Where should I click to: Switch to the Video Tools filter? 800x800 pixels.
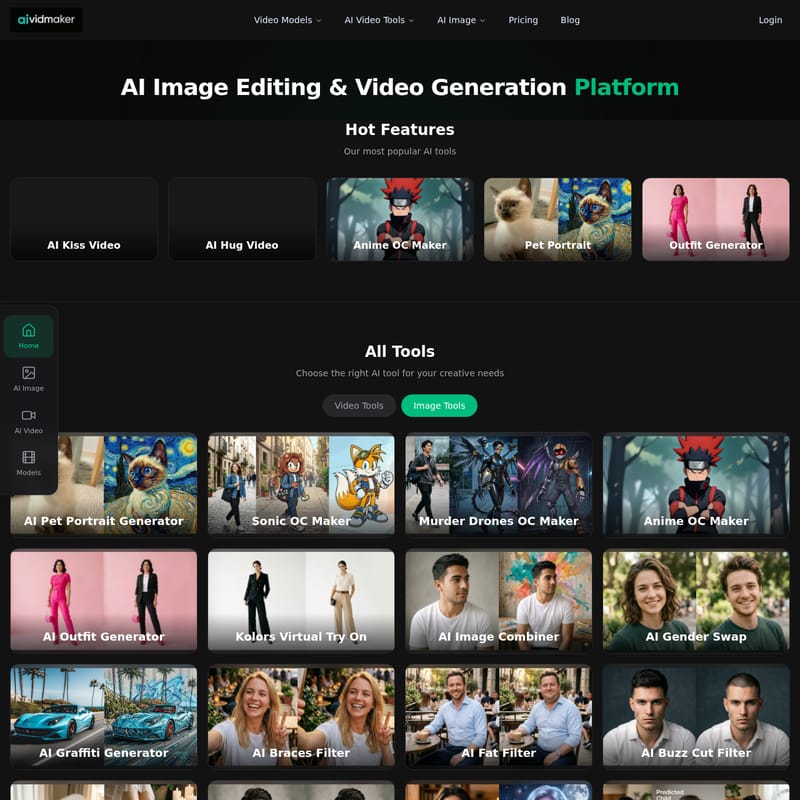tap(359, 406)
